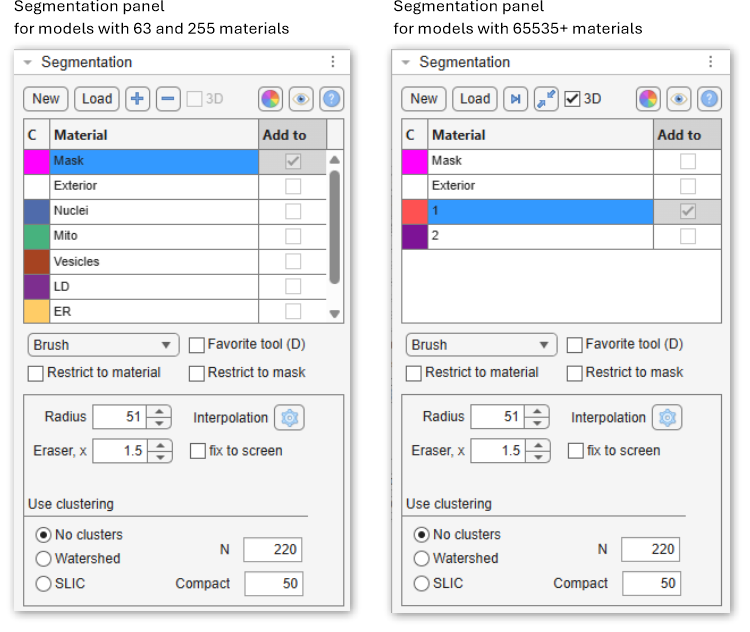This screenshot has width=750, height=632.
Task: Select SLIC clustering in right panel
Action: point(421,583)
